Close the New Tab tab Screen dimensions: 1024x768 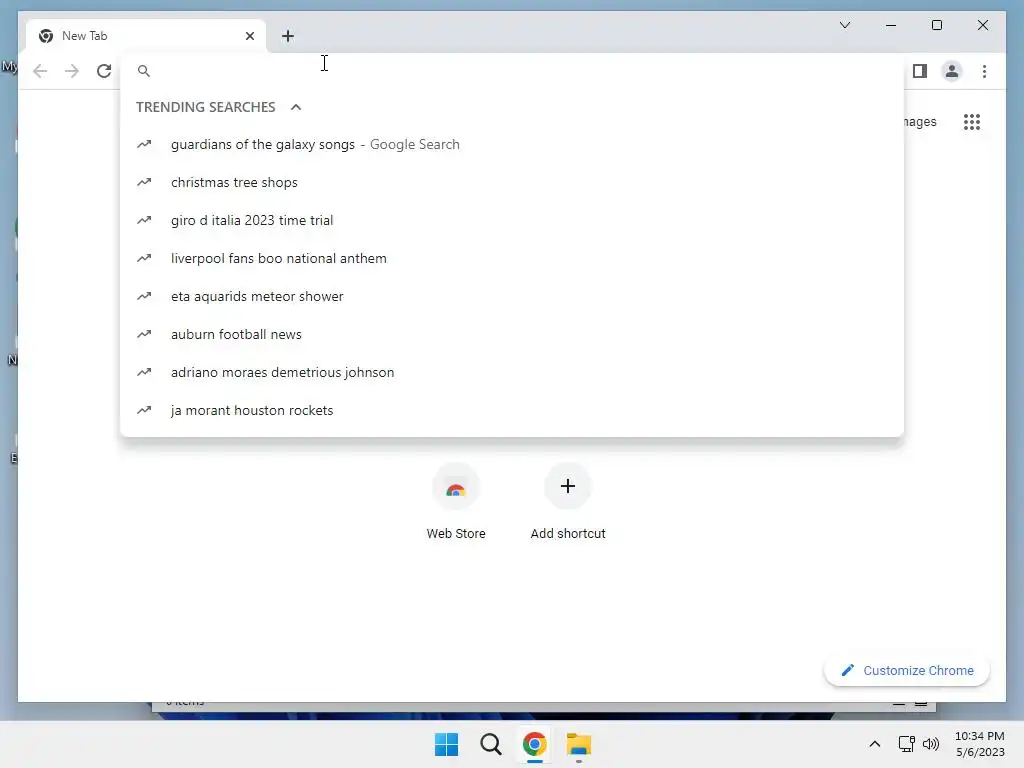249,36
